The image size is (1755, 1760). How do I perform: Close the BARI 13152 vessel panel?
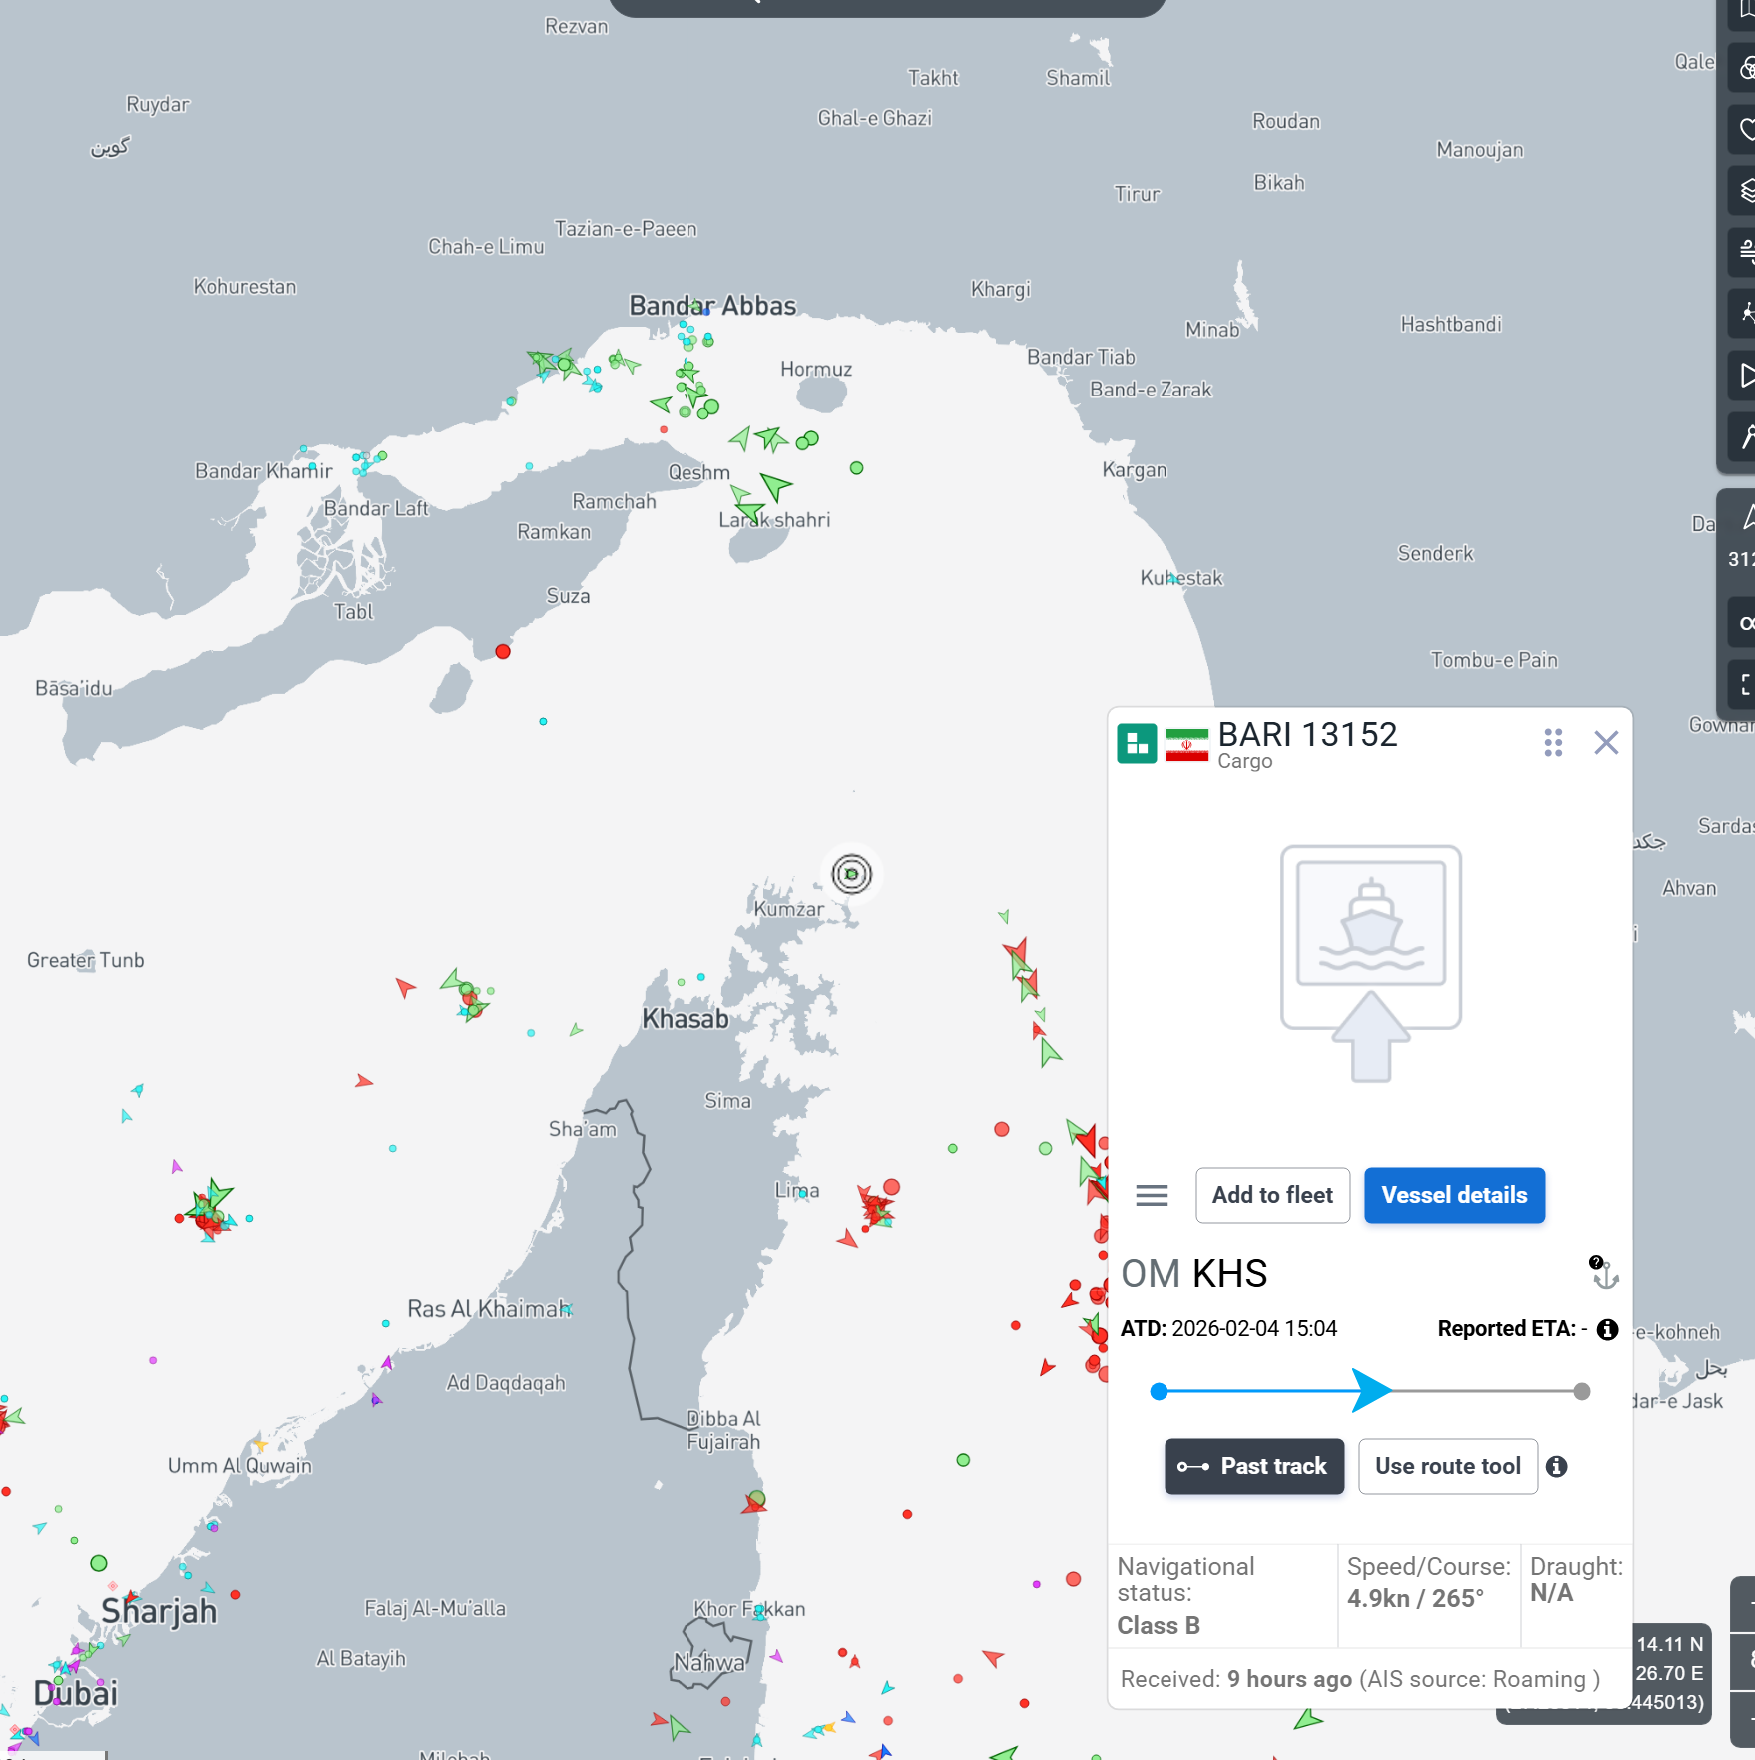(1606, 743)
